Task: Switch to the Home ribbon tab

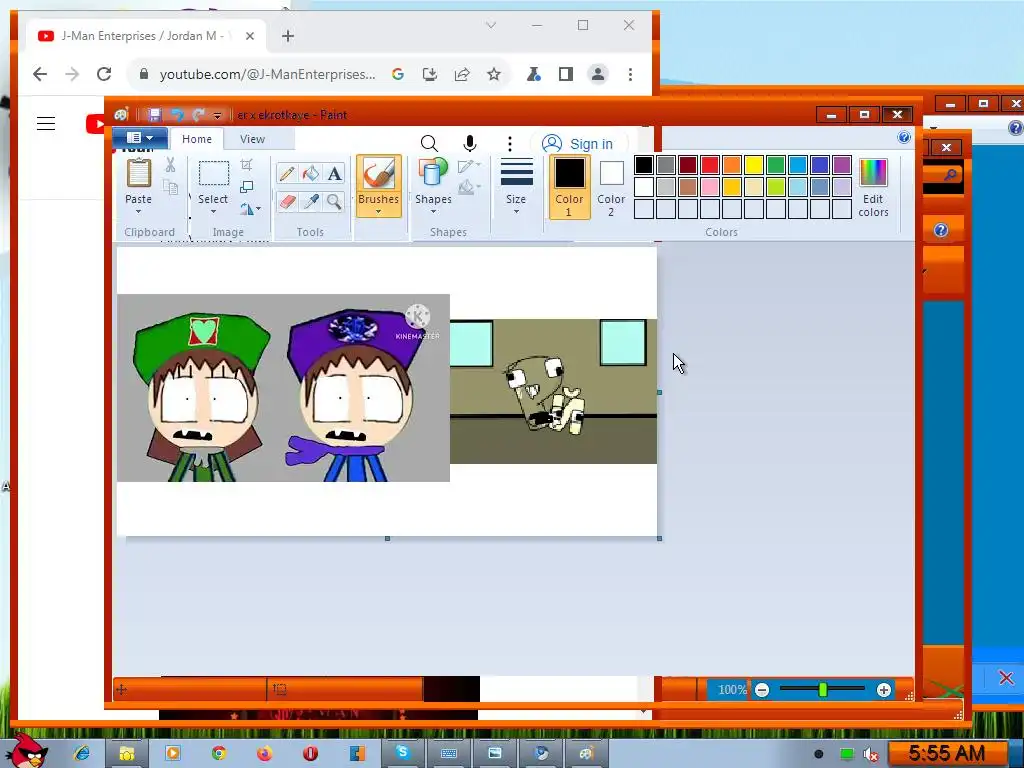Action: [x=197, y=139]
